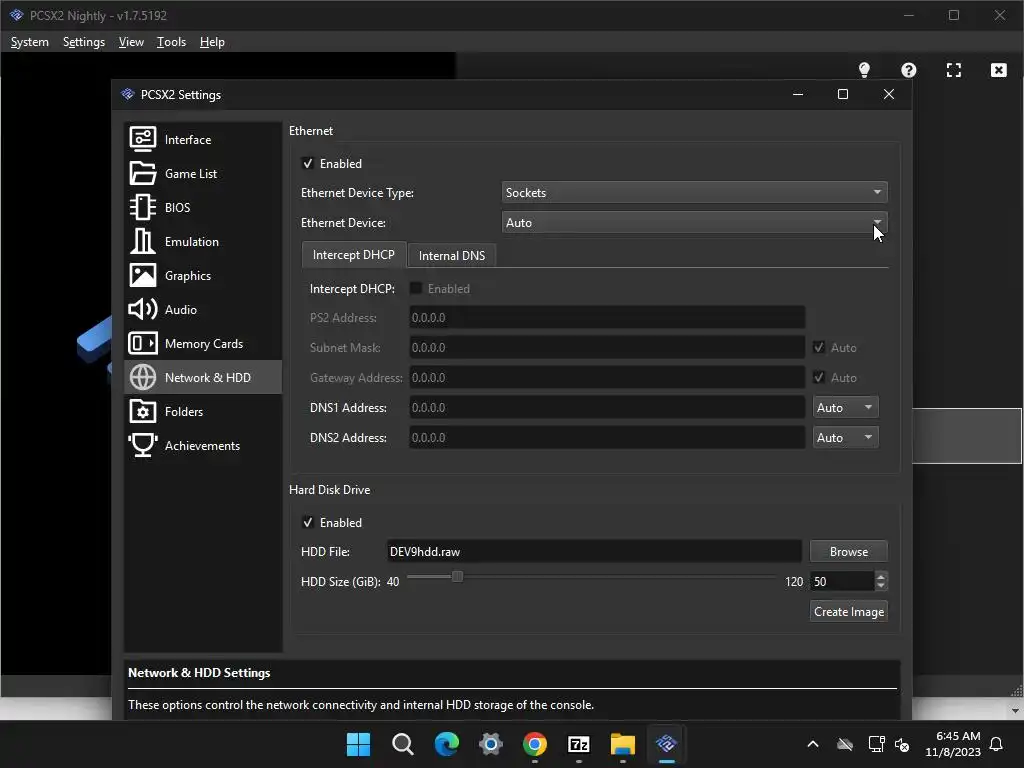The height and width of the screenshot is (768, 1024).
Task: Open DNS2 Address Auto dropdown
Action: pyautogui.click(x=845, y=438)
